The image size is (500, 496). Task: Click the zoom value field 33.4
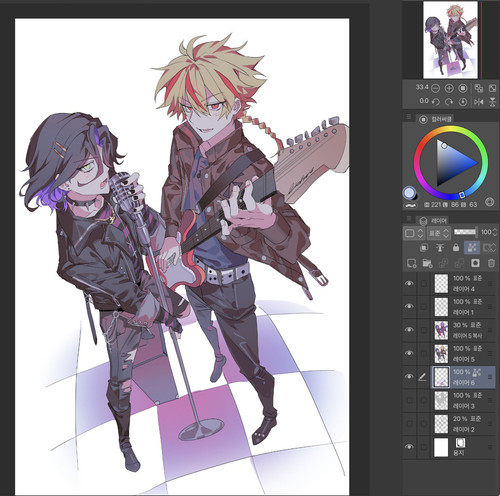[x=422, y=87]
